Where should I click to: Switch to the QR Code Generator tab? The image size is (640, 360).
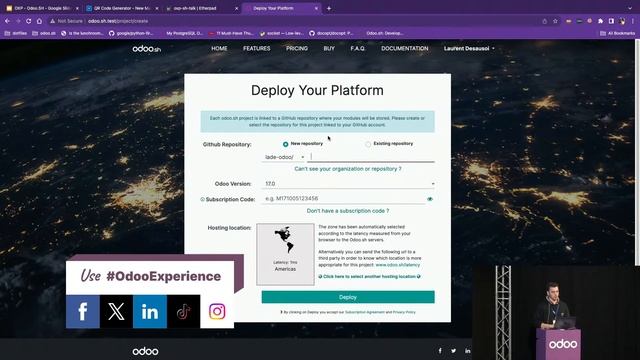[121, 8]
